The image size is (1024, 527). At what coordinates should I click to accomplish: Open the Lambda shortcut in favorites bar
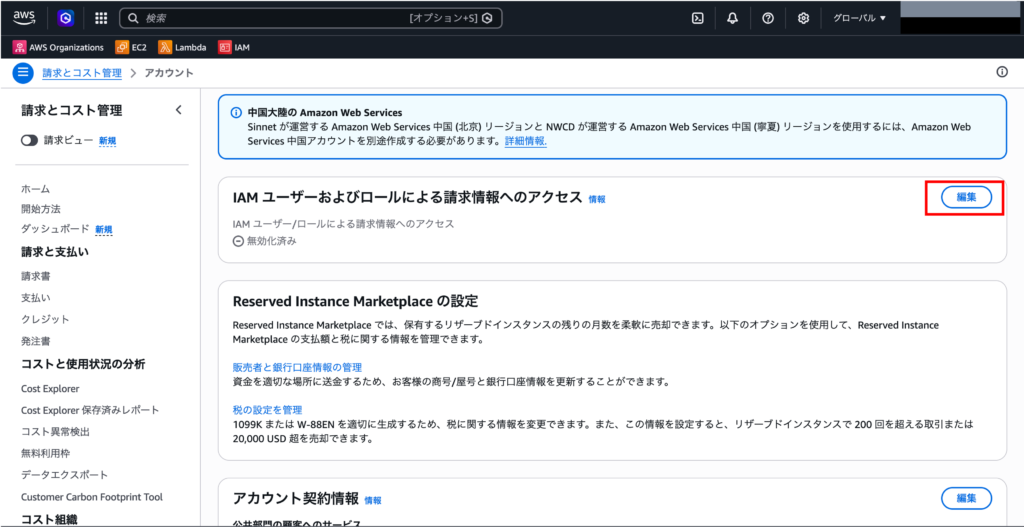point(180,47)
